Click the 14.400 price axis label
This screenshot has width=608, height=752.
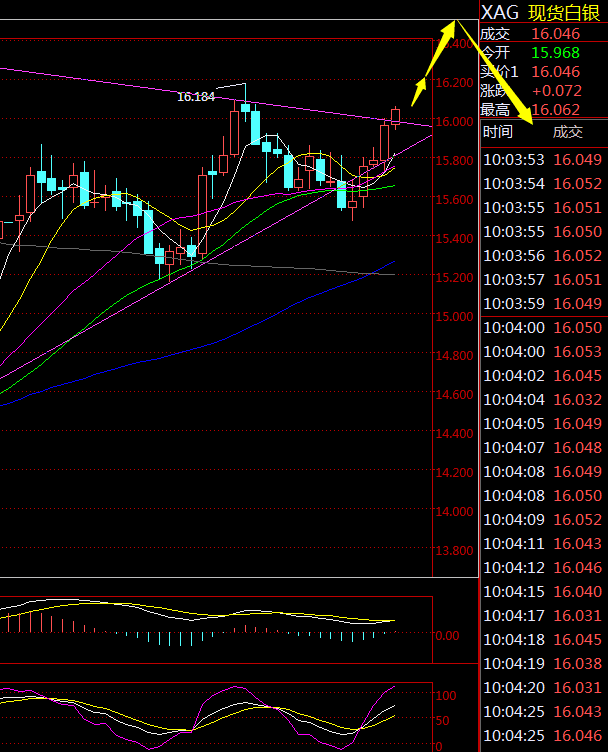pos(454,434)
